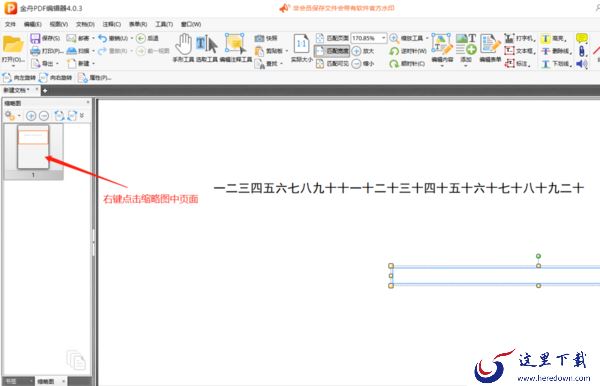Take a snapshot with 快照
Screen dimensions: 600x386
[x=266, y=38]
